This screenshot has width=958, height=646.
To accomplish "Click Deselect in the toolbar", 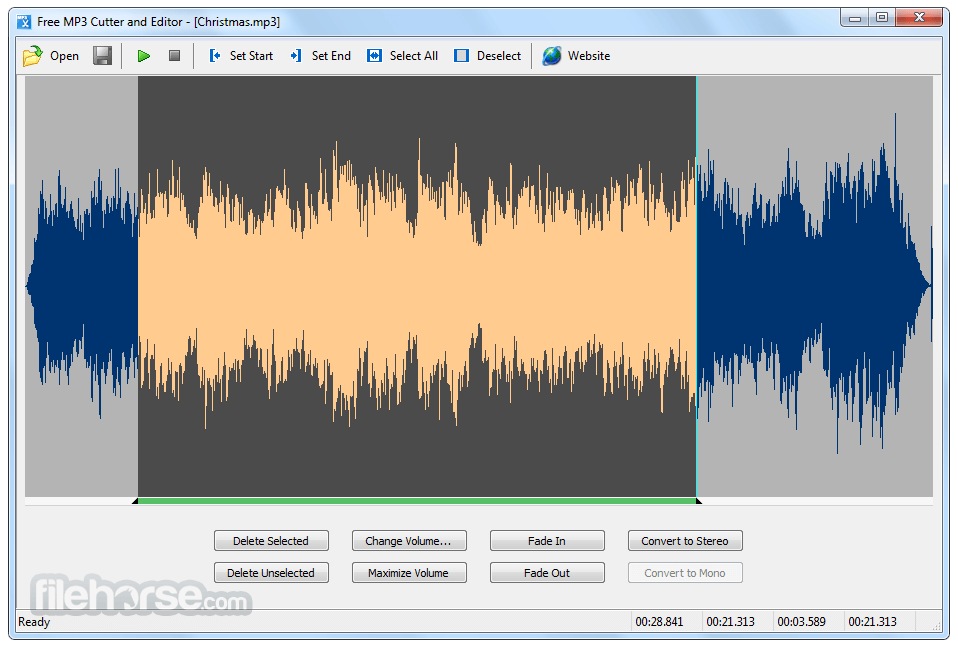I will pos(488,56).
